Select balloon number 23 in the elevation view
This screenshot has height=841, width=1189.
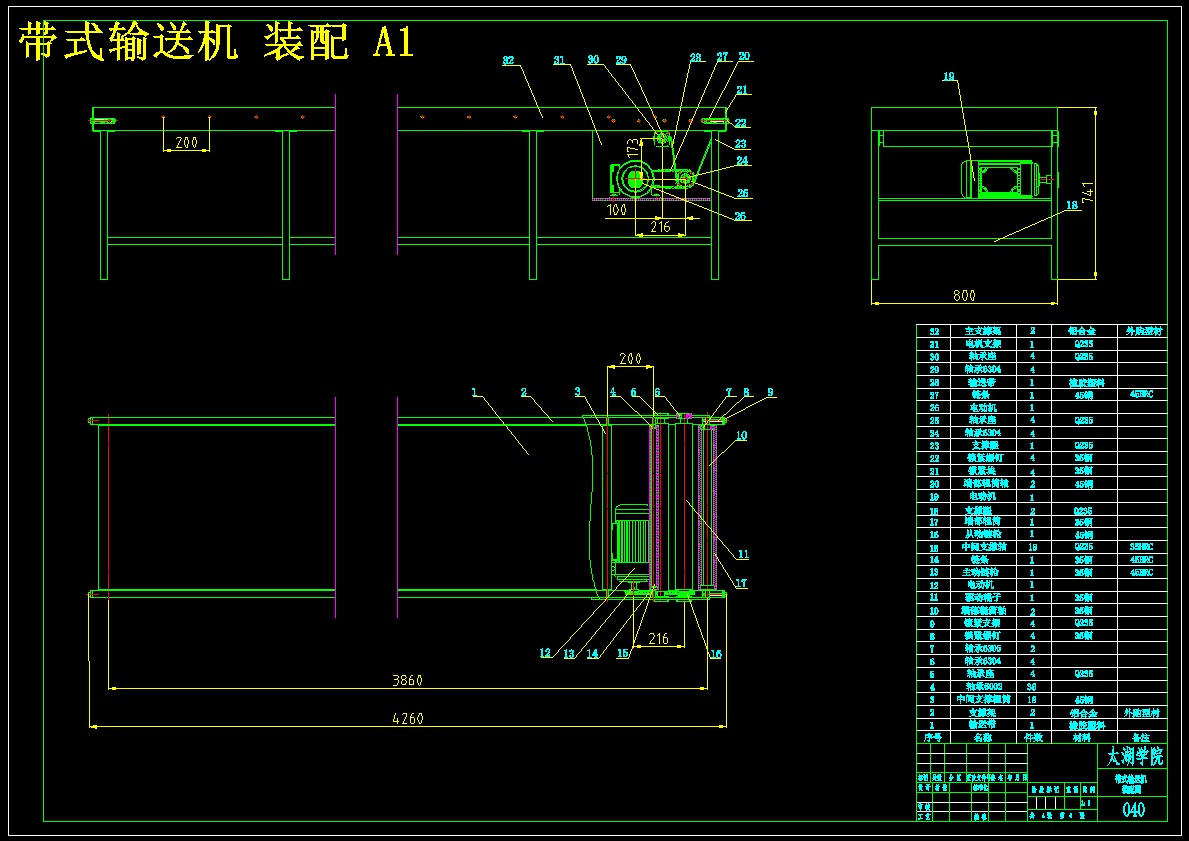[741, 144]
